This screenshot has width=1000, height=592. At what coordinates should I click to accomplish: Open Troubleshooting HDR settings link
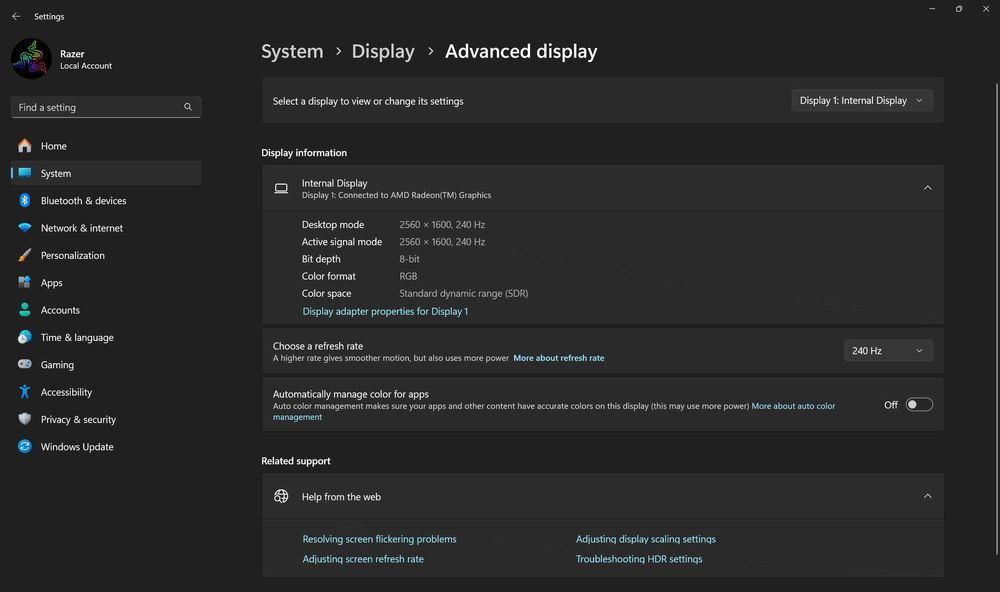tap(639, 559)
